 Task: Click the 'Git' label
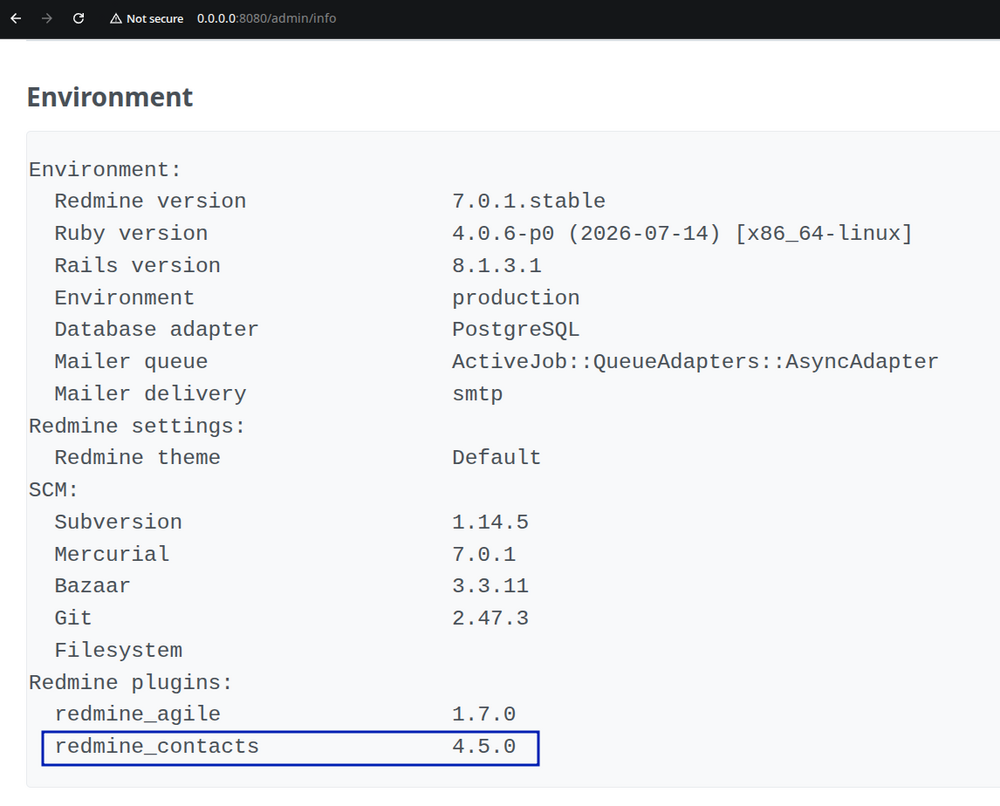73,618
